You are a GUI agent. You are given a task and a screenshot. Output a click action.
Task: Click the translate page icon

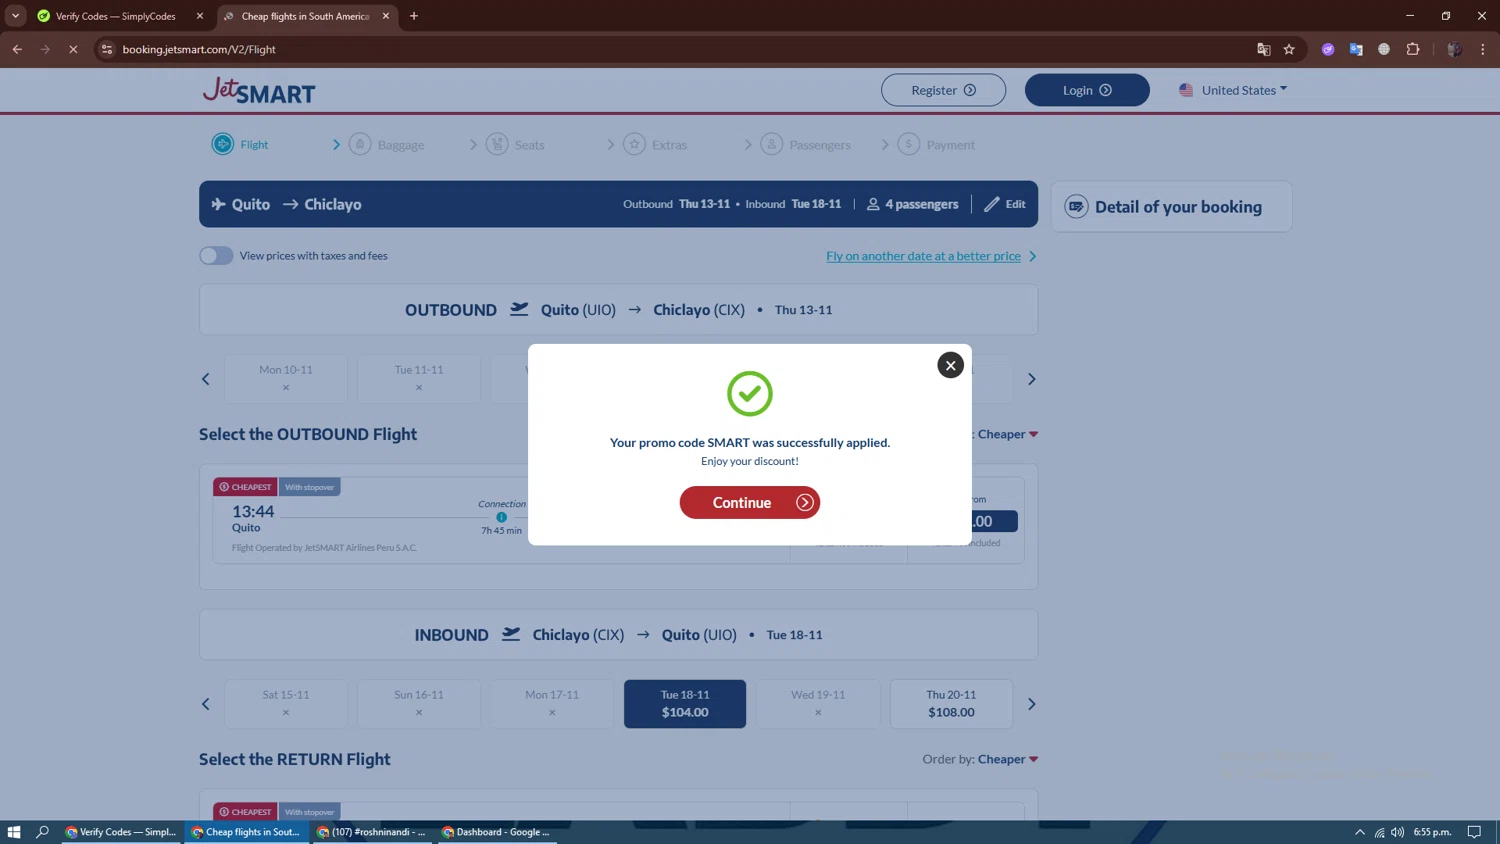pos(1264,49)
